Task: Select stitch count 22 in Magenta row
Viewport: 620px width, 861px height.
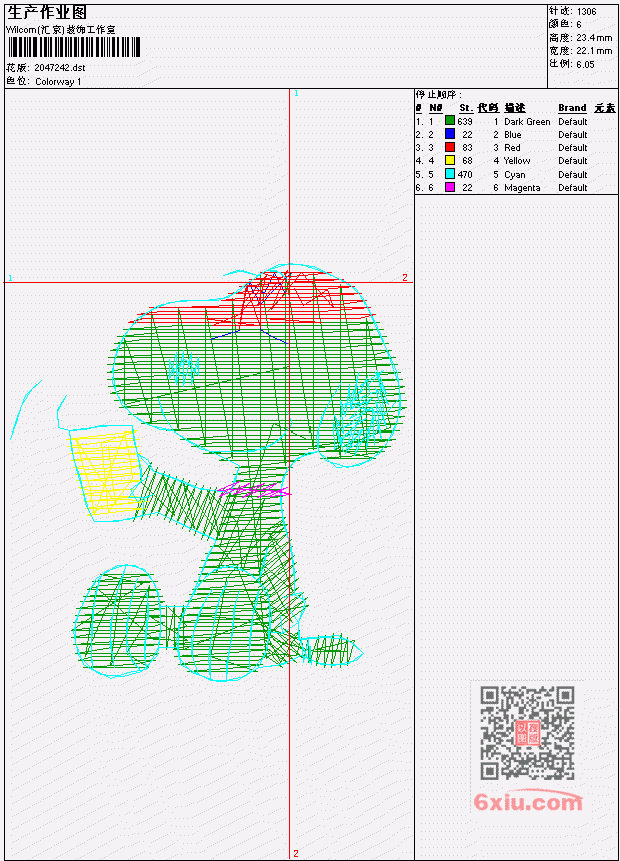Action: pos(467,188)
